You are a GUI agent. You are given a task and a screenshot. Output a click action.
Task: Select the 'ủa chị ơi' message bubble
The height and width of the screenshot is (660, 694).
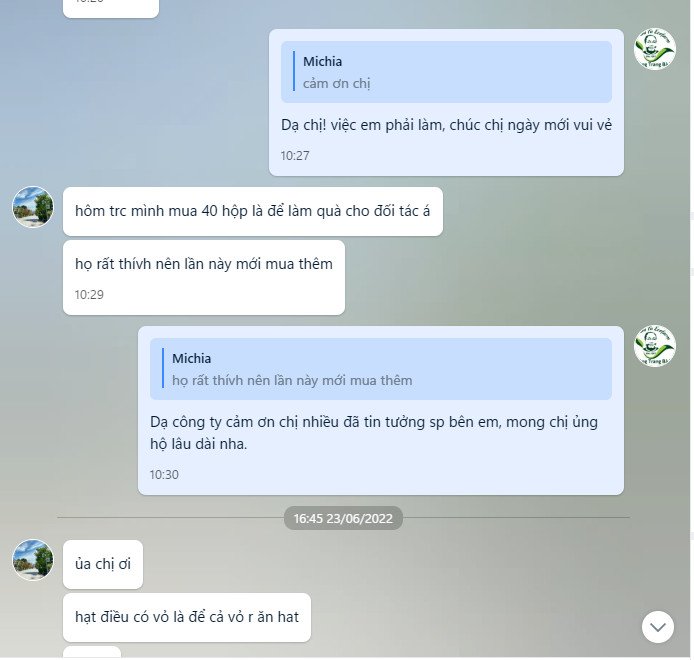click(103, 564)
